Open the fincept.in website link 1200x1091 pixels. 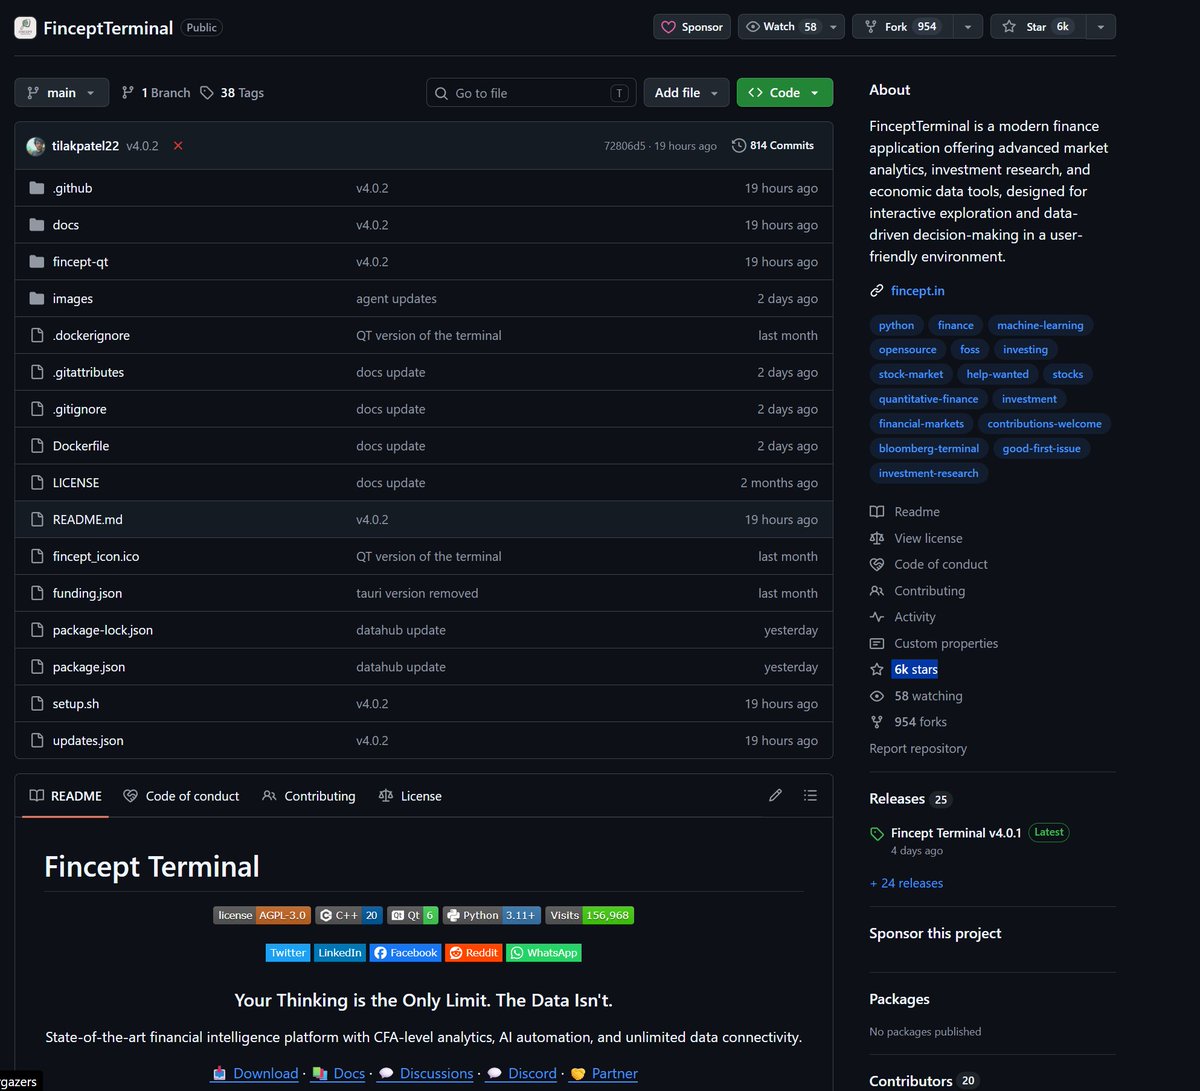pos(918,291)
